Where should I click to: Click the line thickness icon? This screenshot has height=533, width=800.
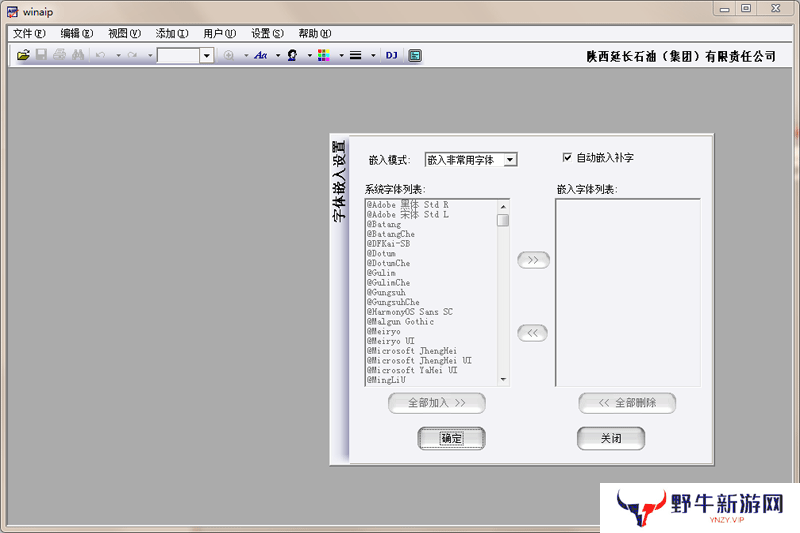(x=356, y=55)
